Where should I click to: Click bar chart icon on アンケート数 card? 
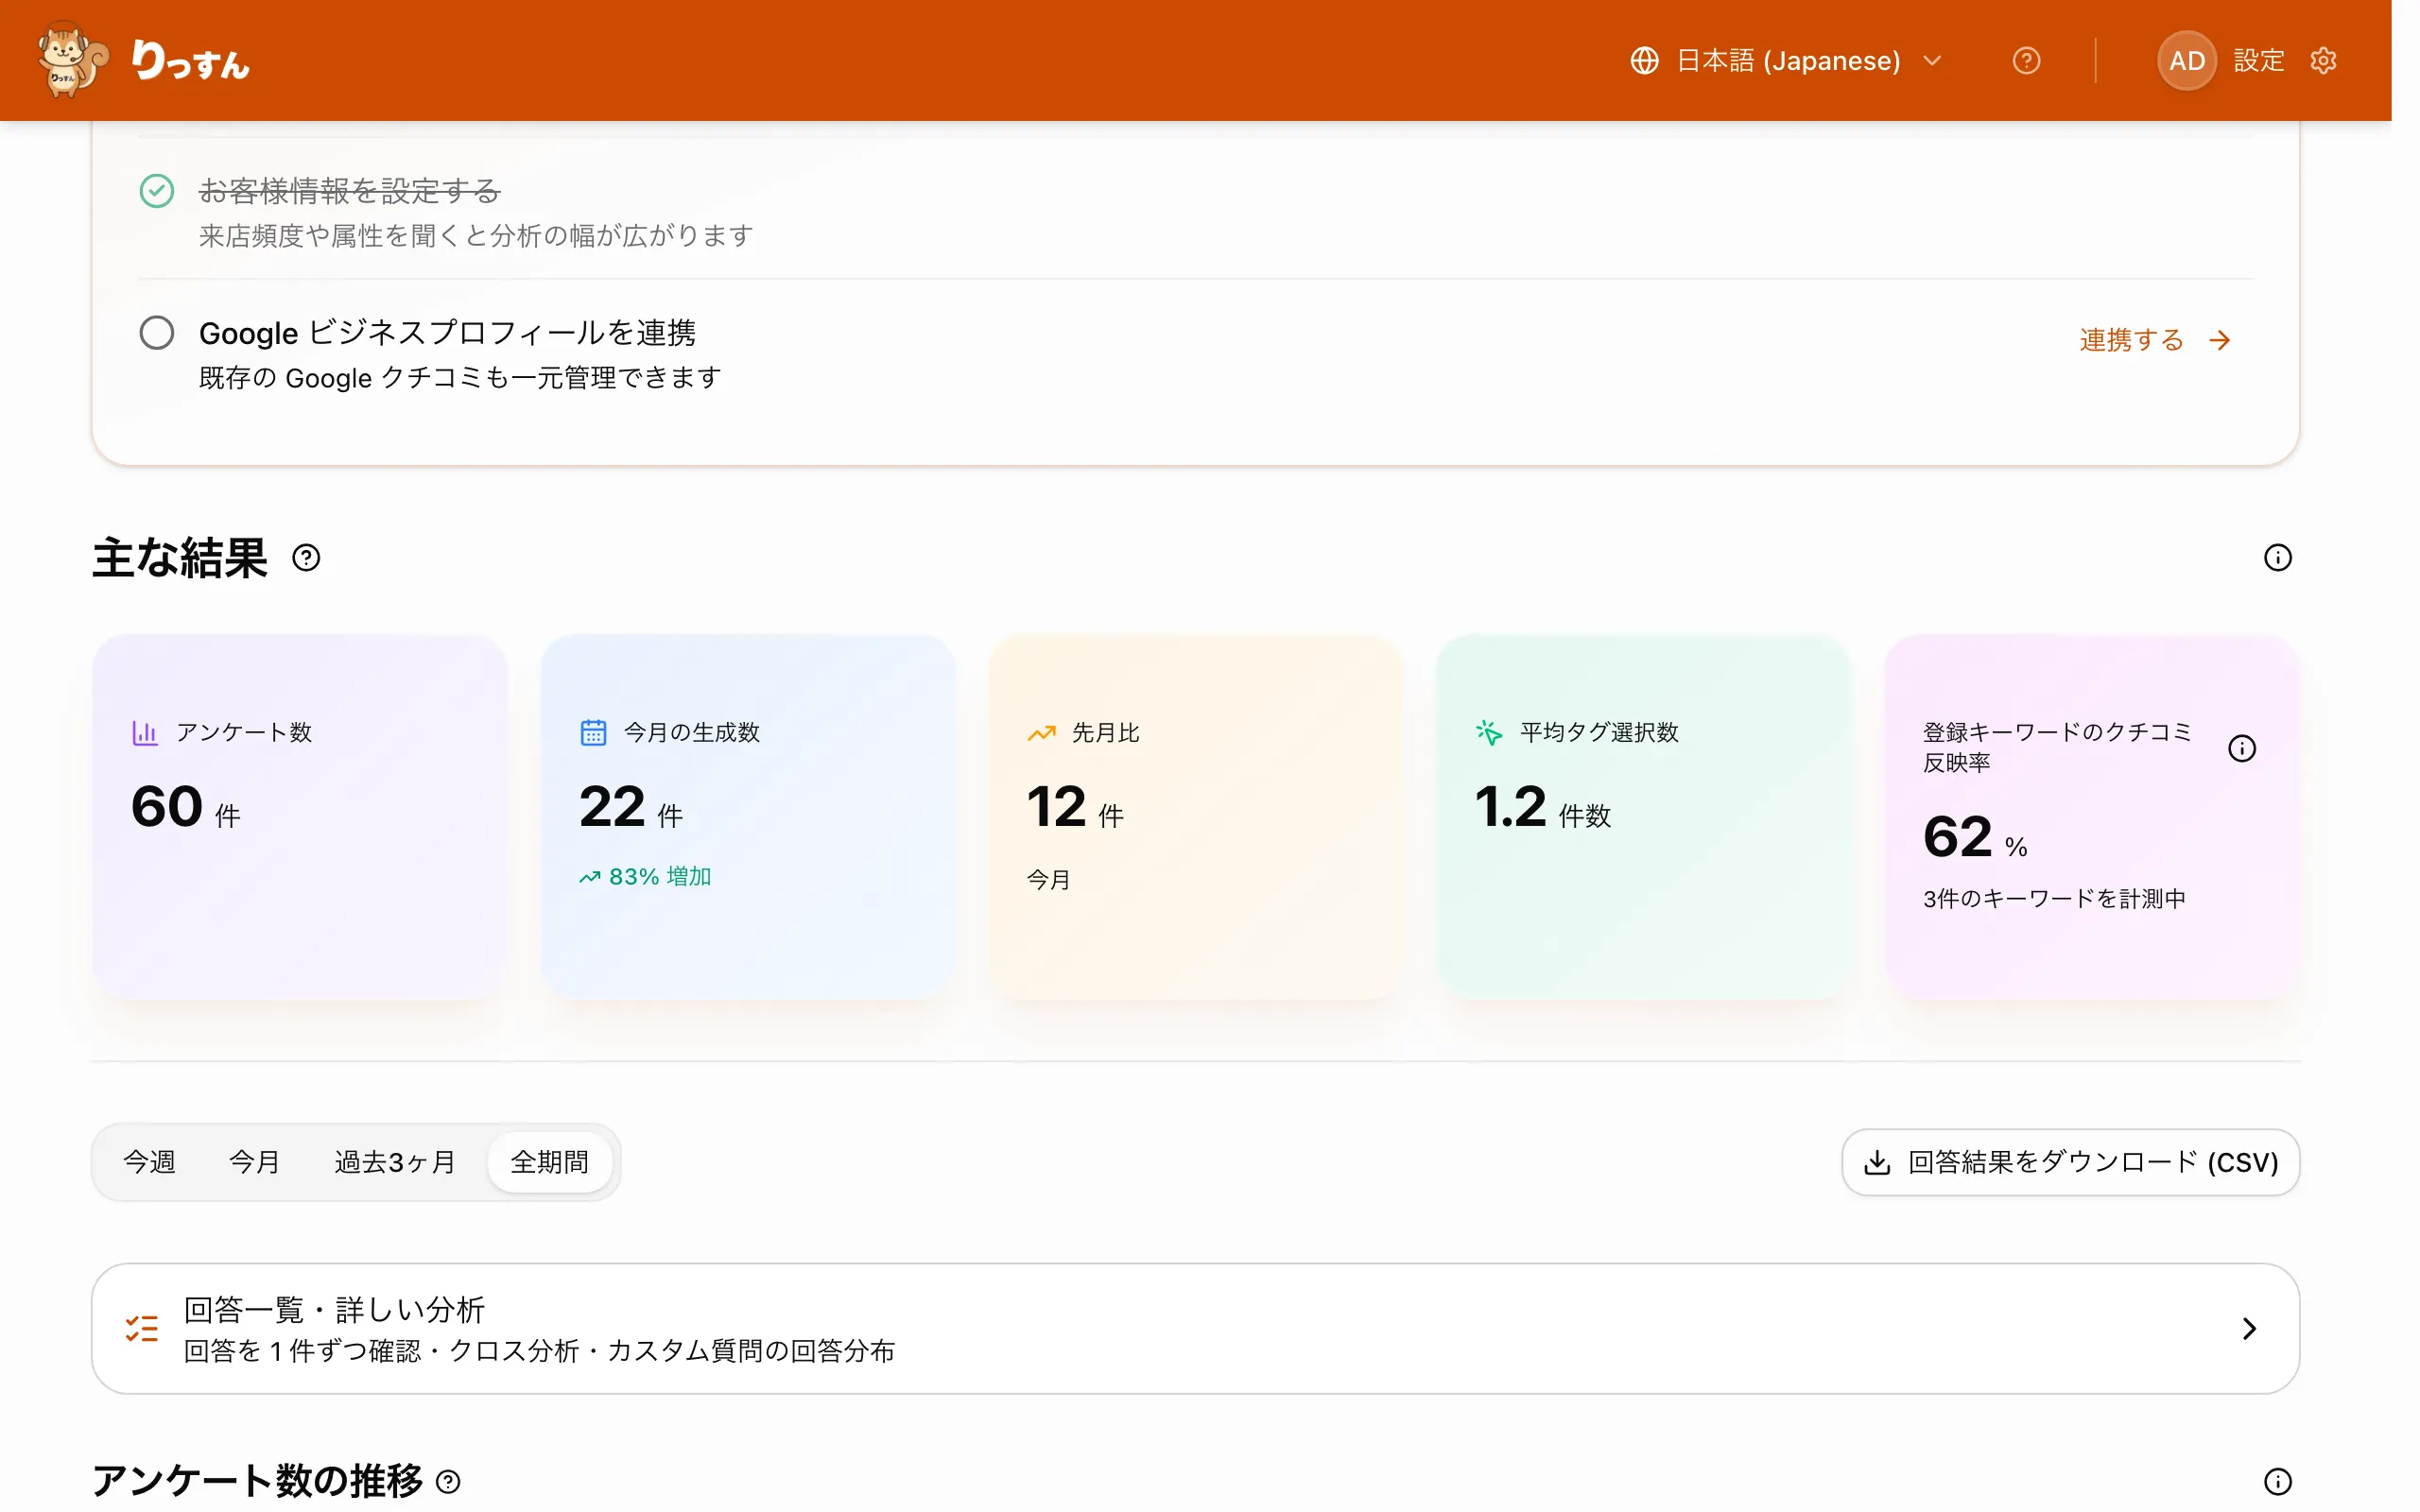pos(144,733)
